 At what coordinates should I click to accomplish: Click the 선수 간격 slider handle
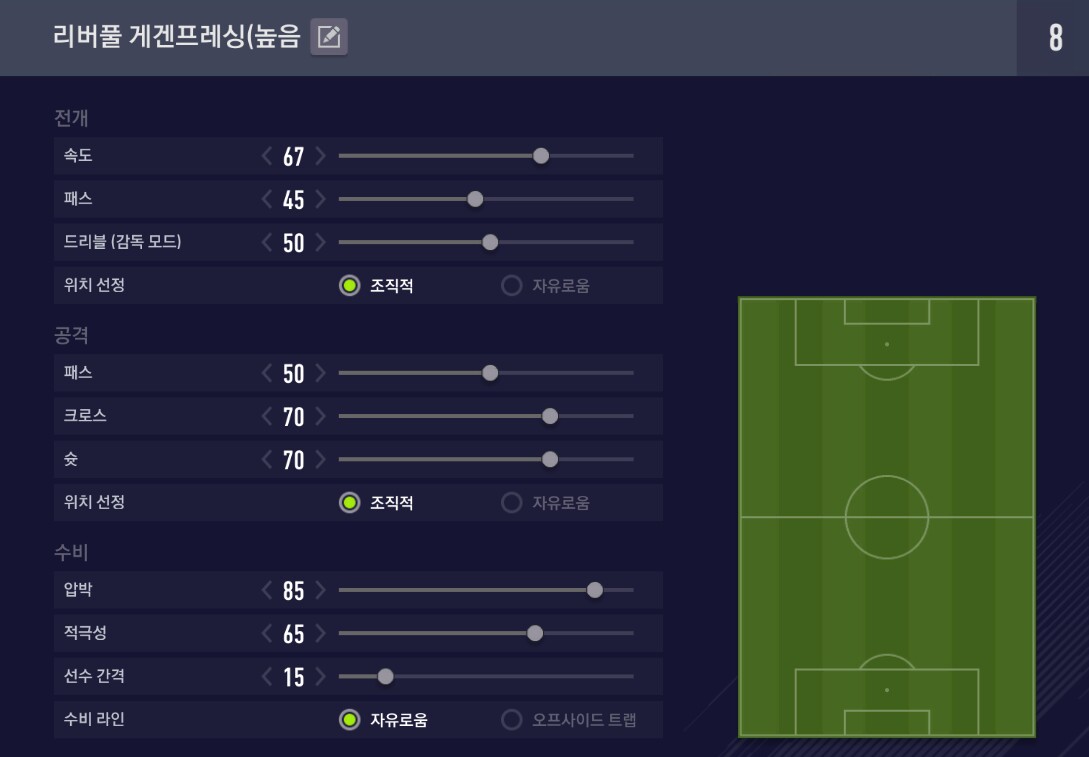(385, 677)
